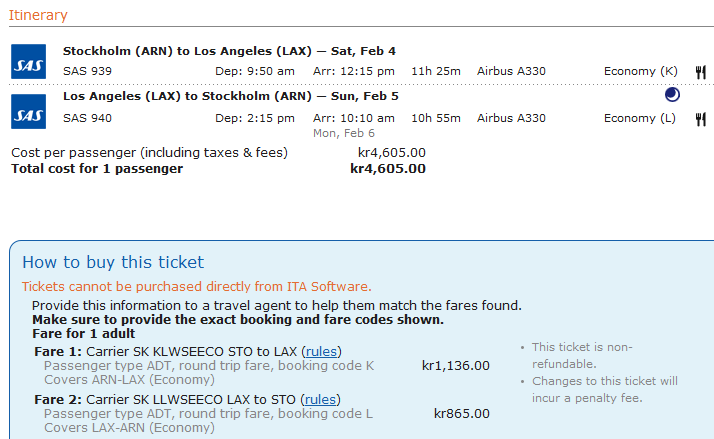Click the SAS 940 flight number

[x=87, y=118]
